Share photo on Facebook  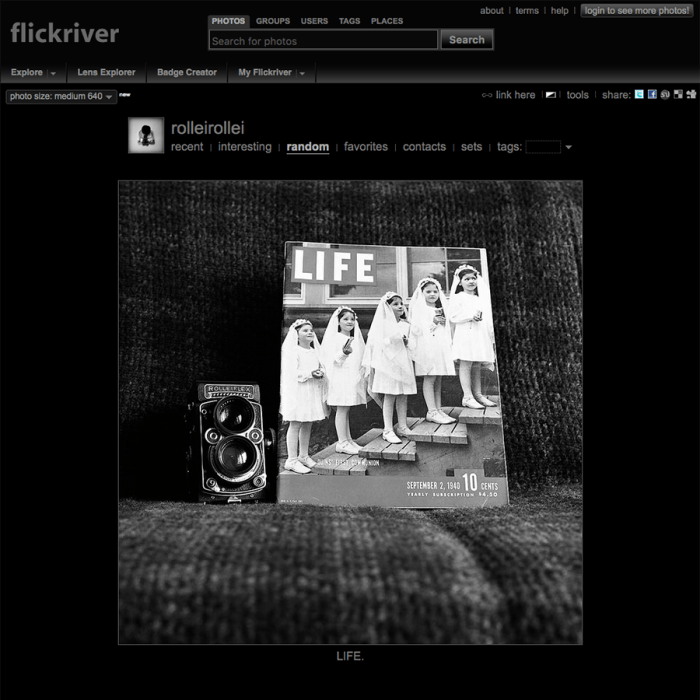[652, 95]
